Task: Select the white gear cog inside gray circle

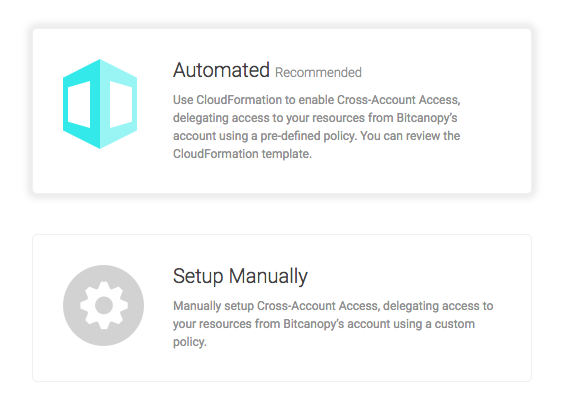Action: (x=104, y=305)
